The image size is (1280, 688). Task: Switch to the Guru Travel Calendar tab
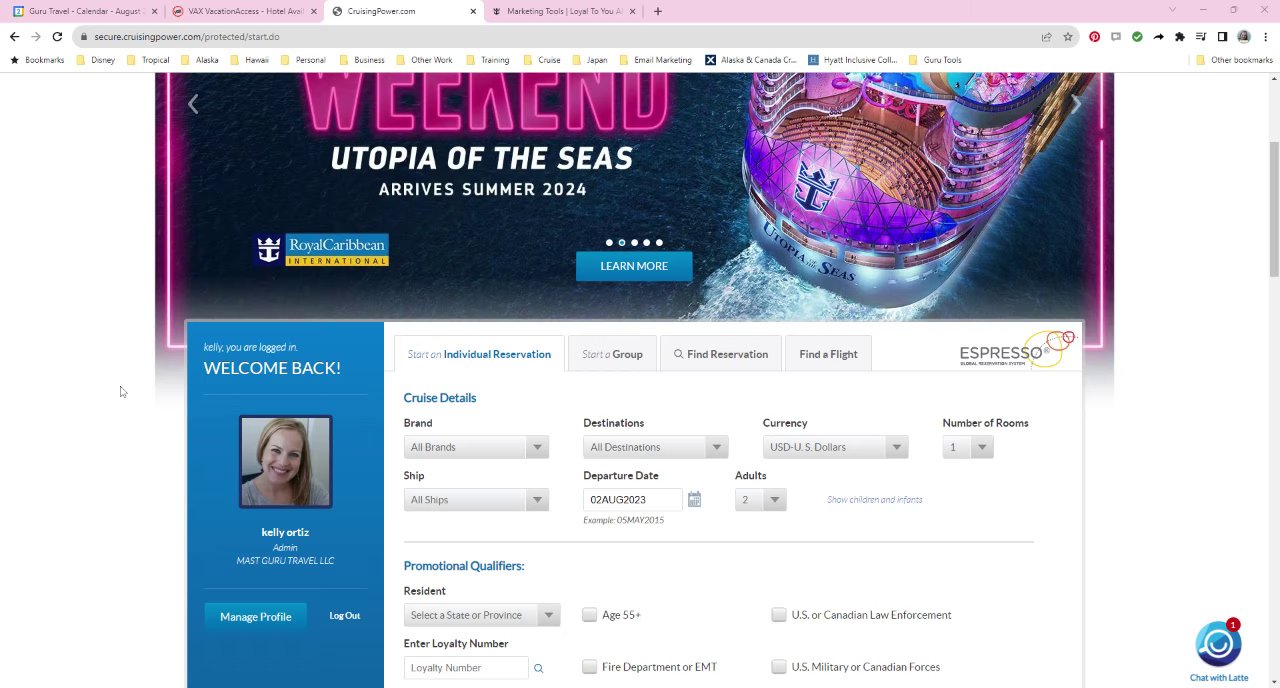click(83, 11)
